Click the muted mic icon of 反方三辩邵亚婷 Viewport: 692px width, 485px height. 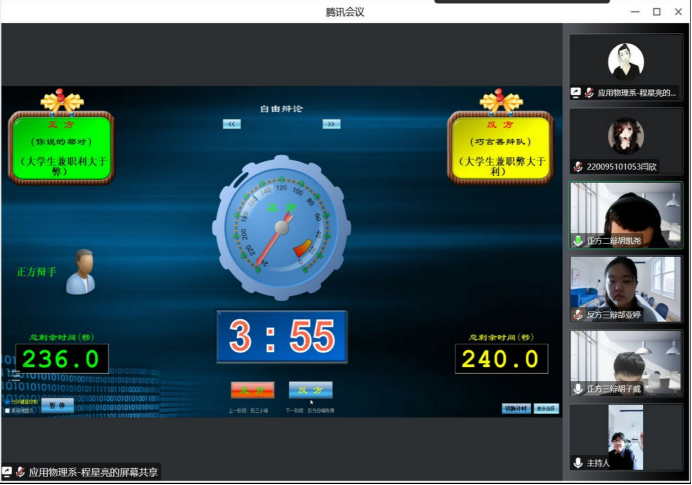pos(578,315)
